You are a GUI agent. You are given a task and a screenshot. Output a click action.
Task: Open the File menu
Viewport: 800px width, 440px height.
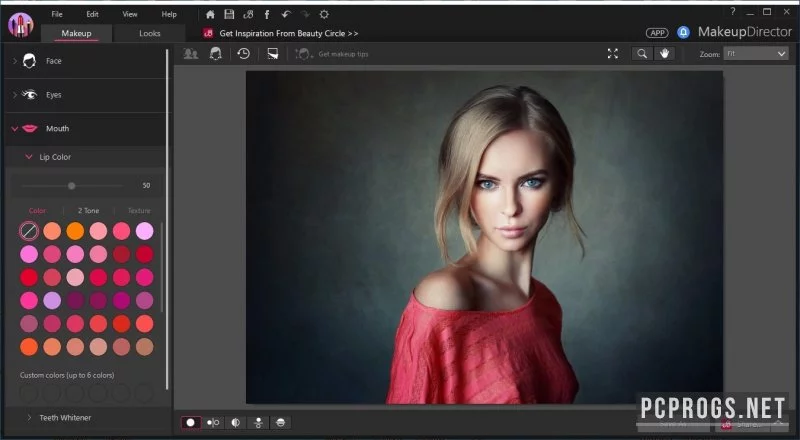[x=57, y=14]
